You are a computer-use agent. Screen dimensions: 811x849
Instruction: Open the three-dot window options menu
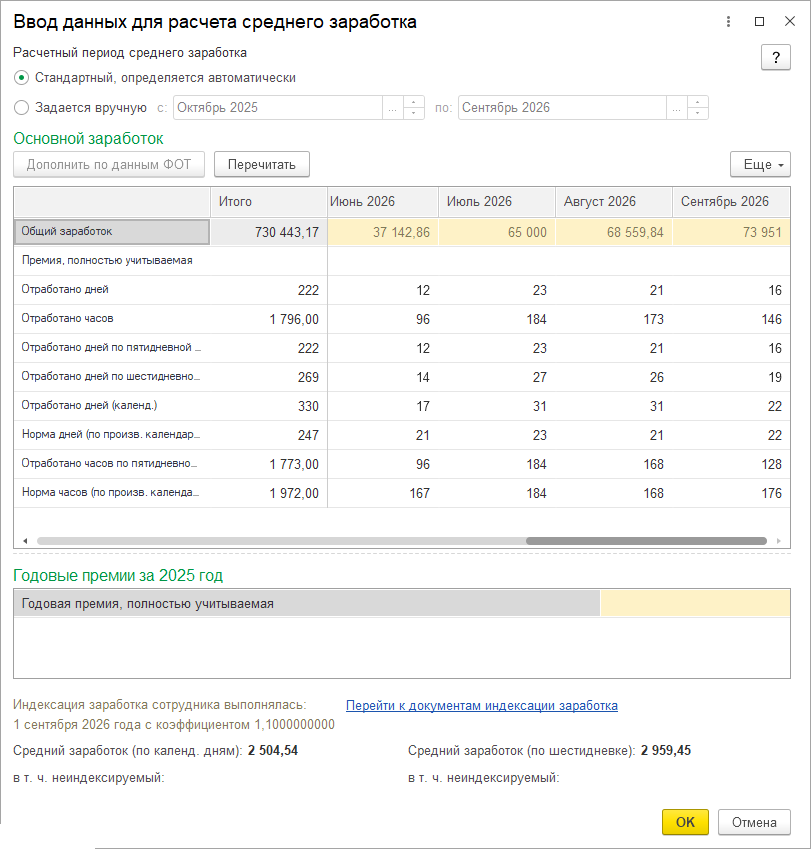[728, 22]
